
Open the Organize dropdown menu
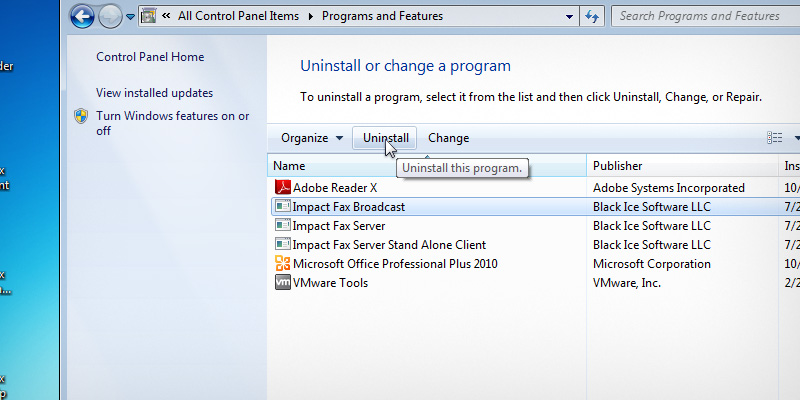tap(312, 138)
